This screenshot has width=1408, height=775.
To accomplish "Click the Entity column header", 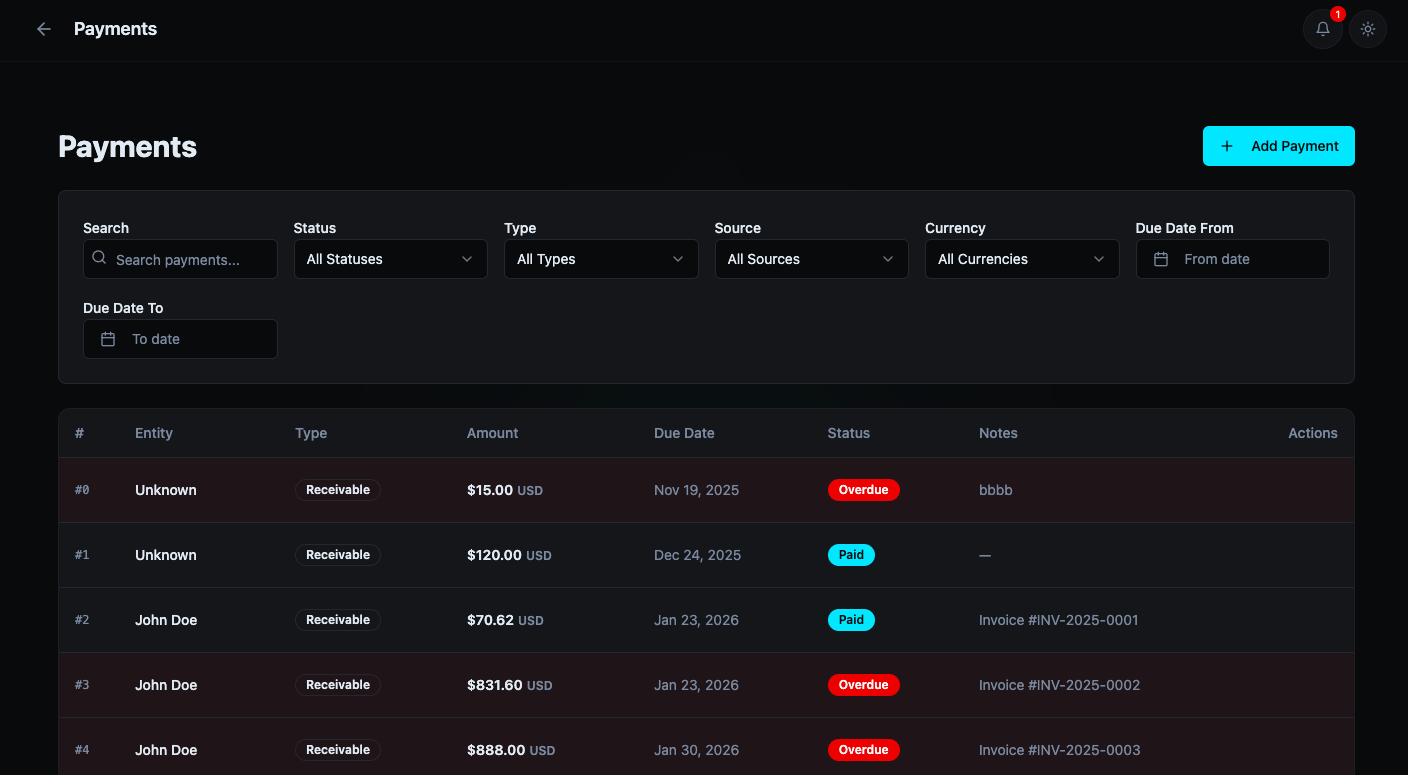I will (154, 433).
